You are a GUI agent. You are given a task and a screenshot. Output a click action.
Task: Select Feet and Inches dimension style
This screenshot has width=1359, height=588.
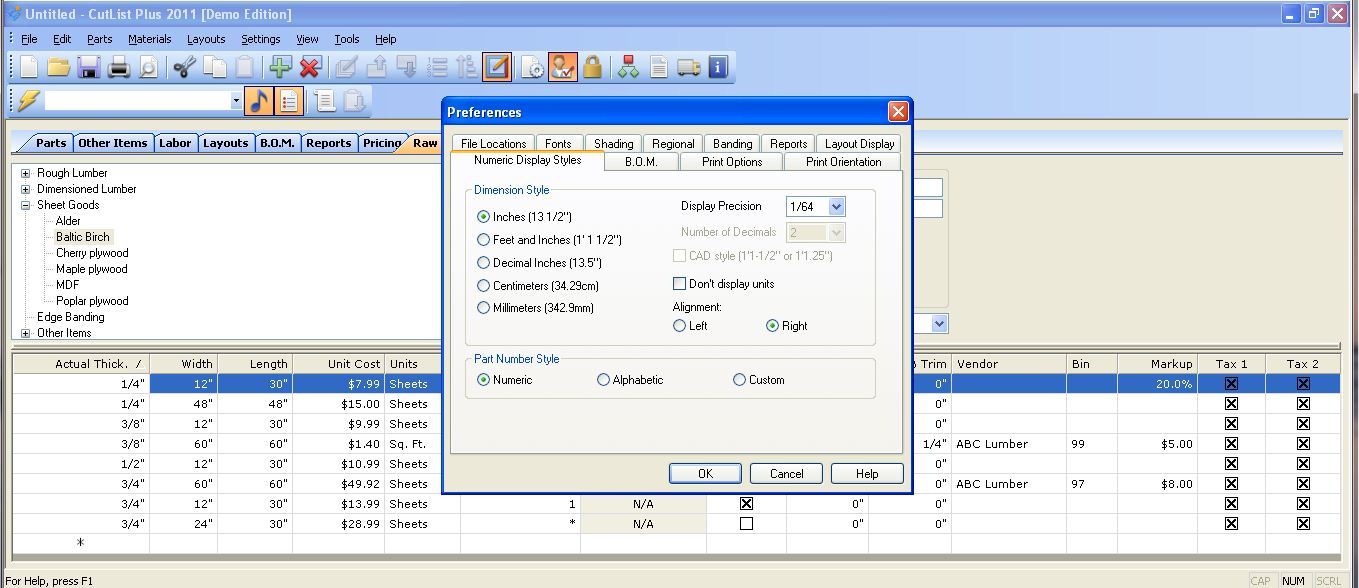(484, 240)
